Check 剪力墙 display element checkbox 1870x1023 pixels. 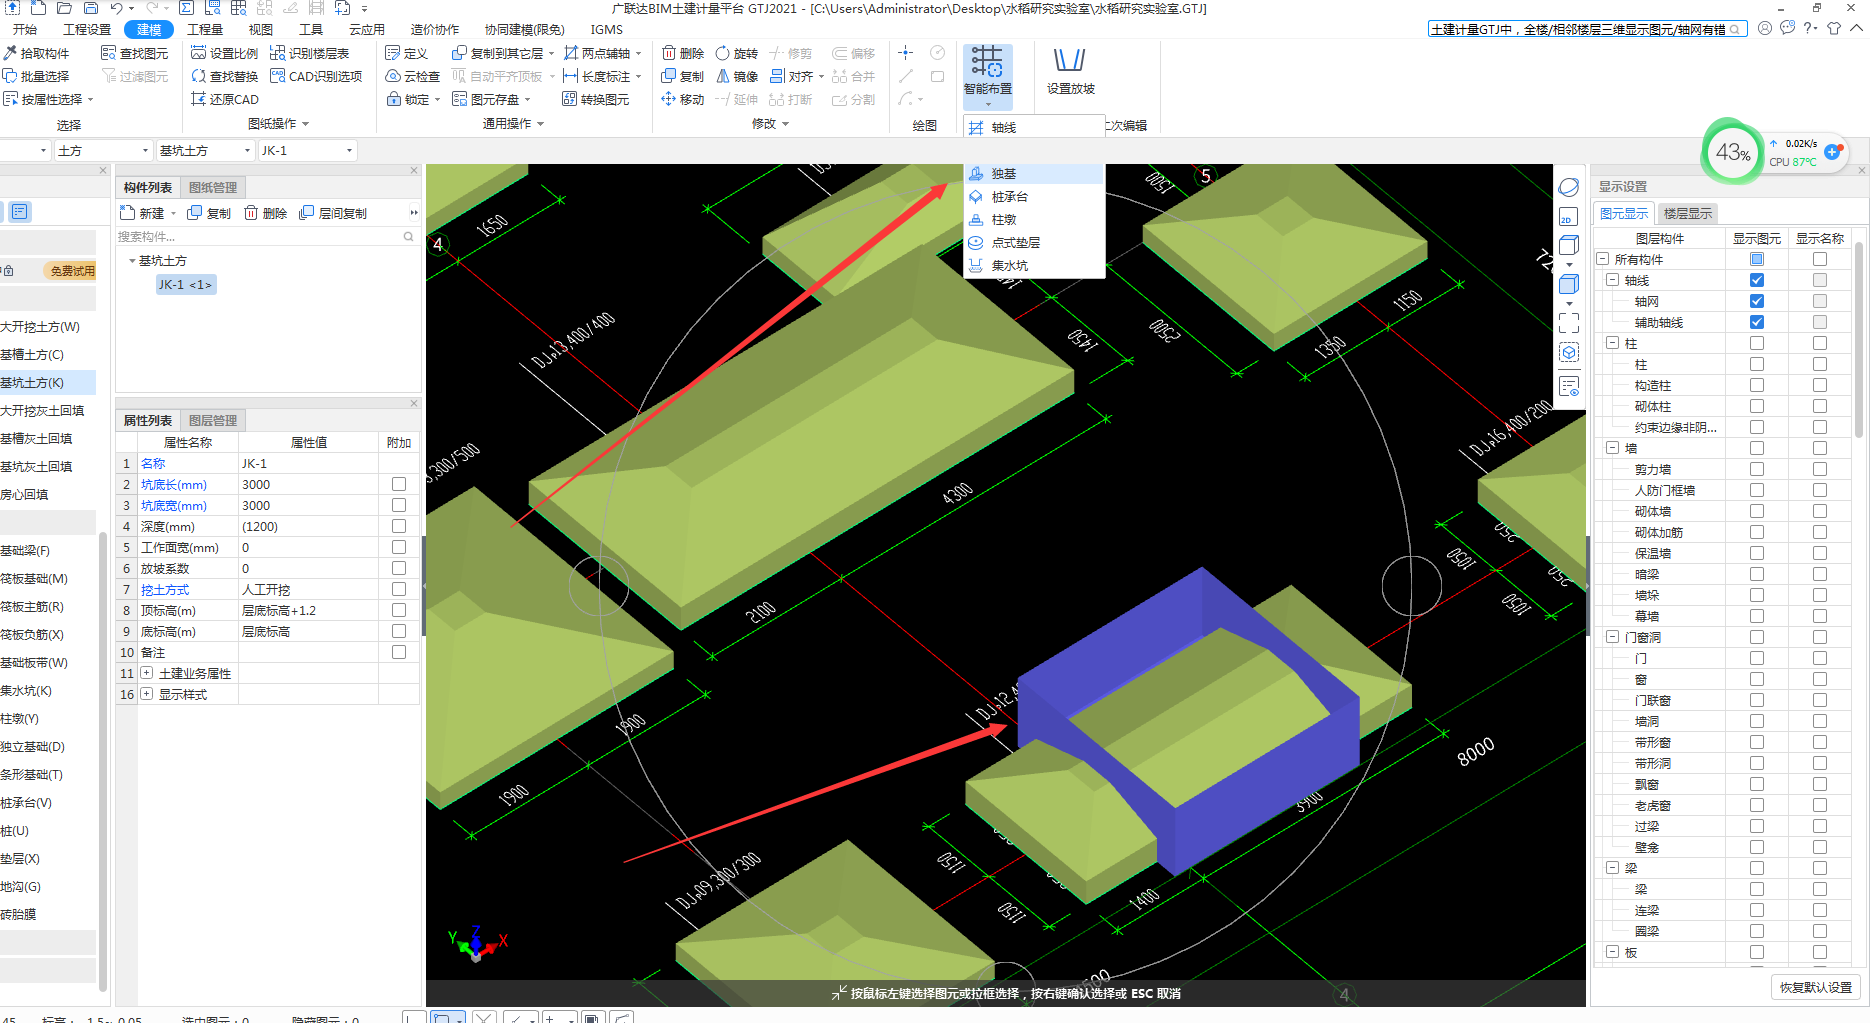point(1757,469)
